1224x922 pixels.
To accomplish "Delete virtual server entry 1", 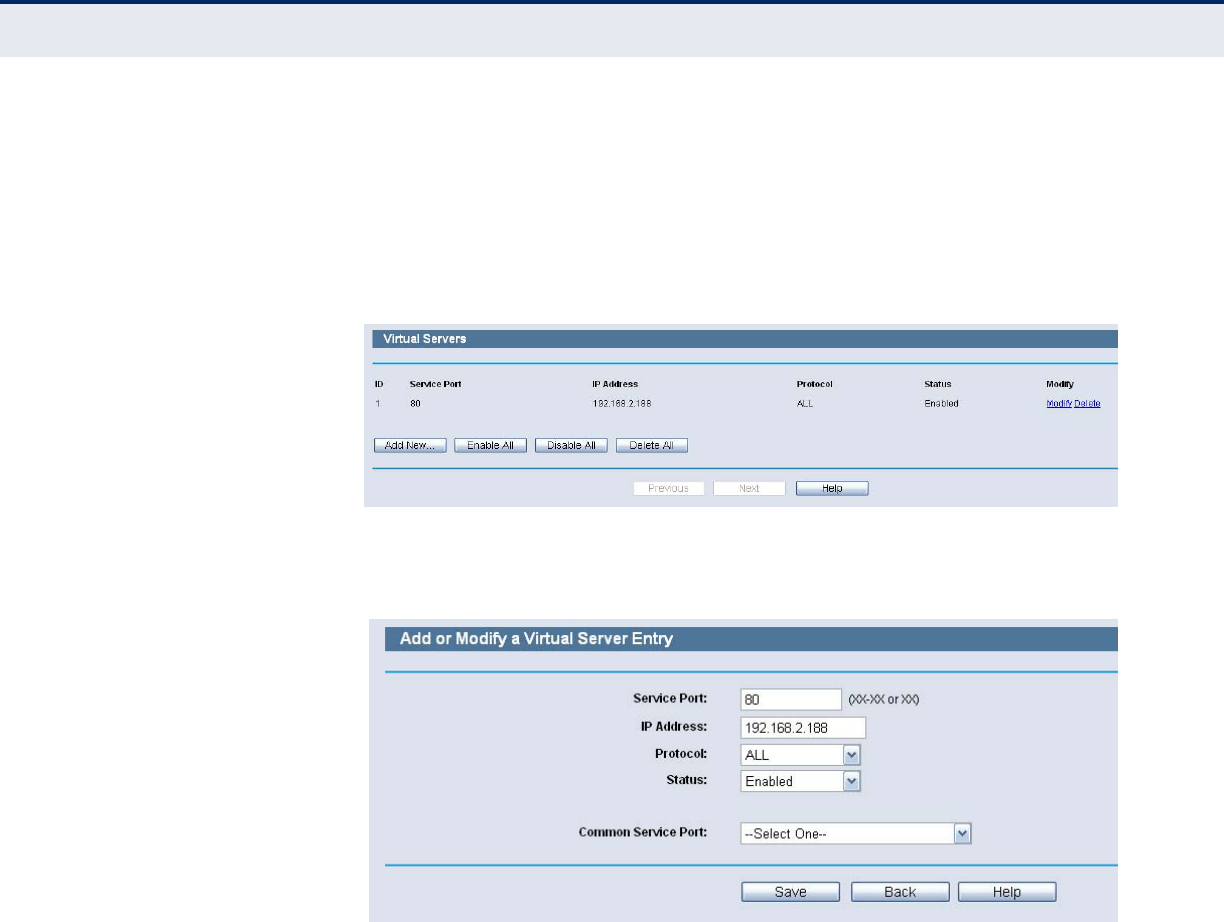I will click(x=1088, y=403).
